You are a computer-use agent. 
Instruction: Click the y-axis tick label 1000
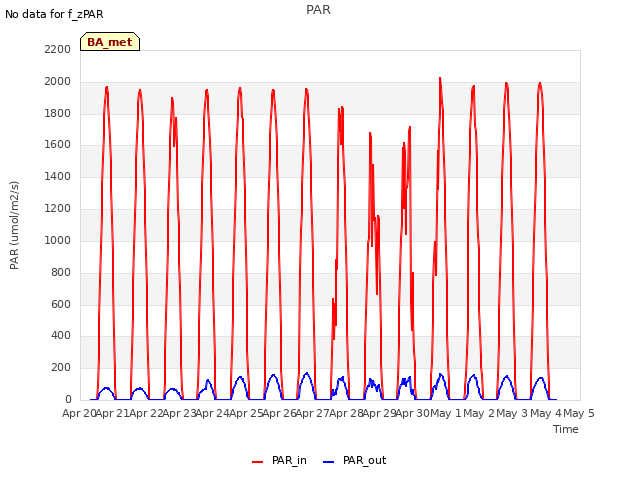58,240
